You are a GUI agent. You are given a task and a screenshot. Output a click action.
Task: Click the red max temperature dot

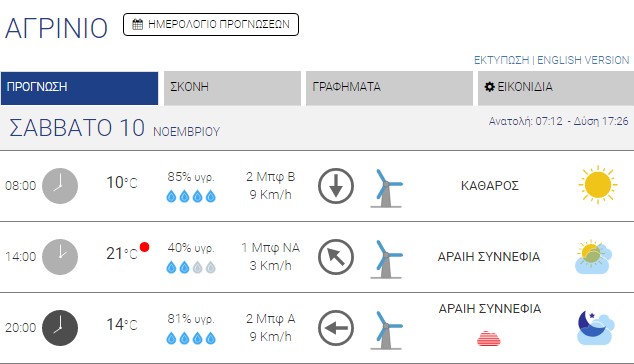[x=144, y=247]
